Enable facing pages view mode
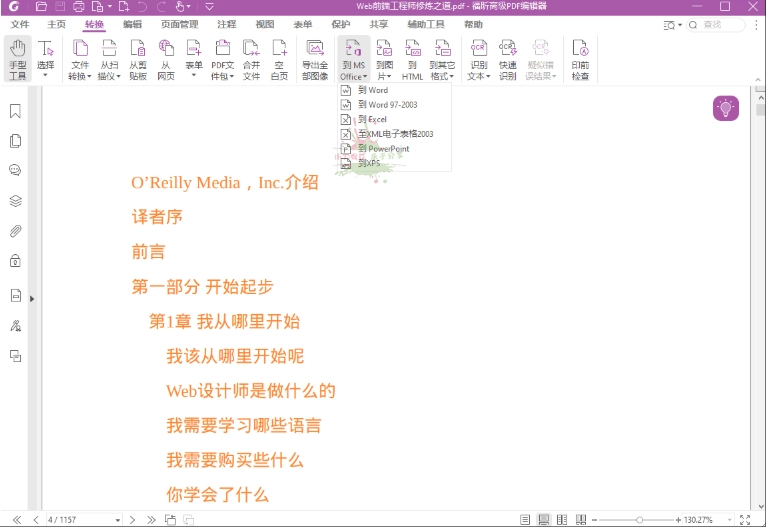 pos(562,520)
